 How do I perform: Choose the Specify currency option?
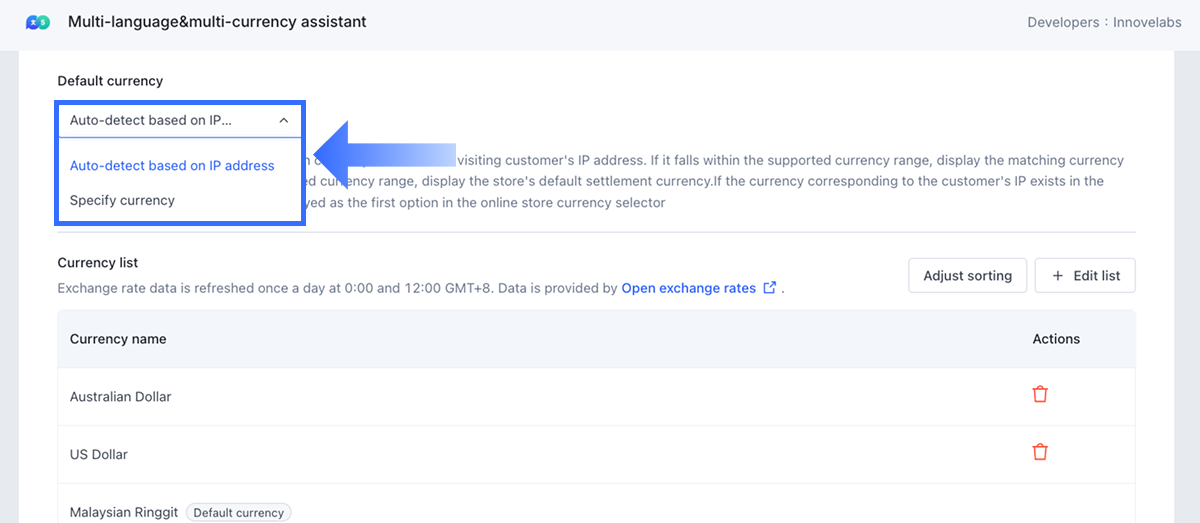pyautogui.click(x=122, y=201)
